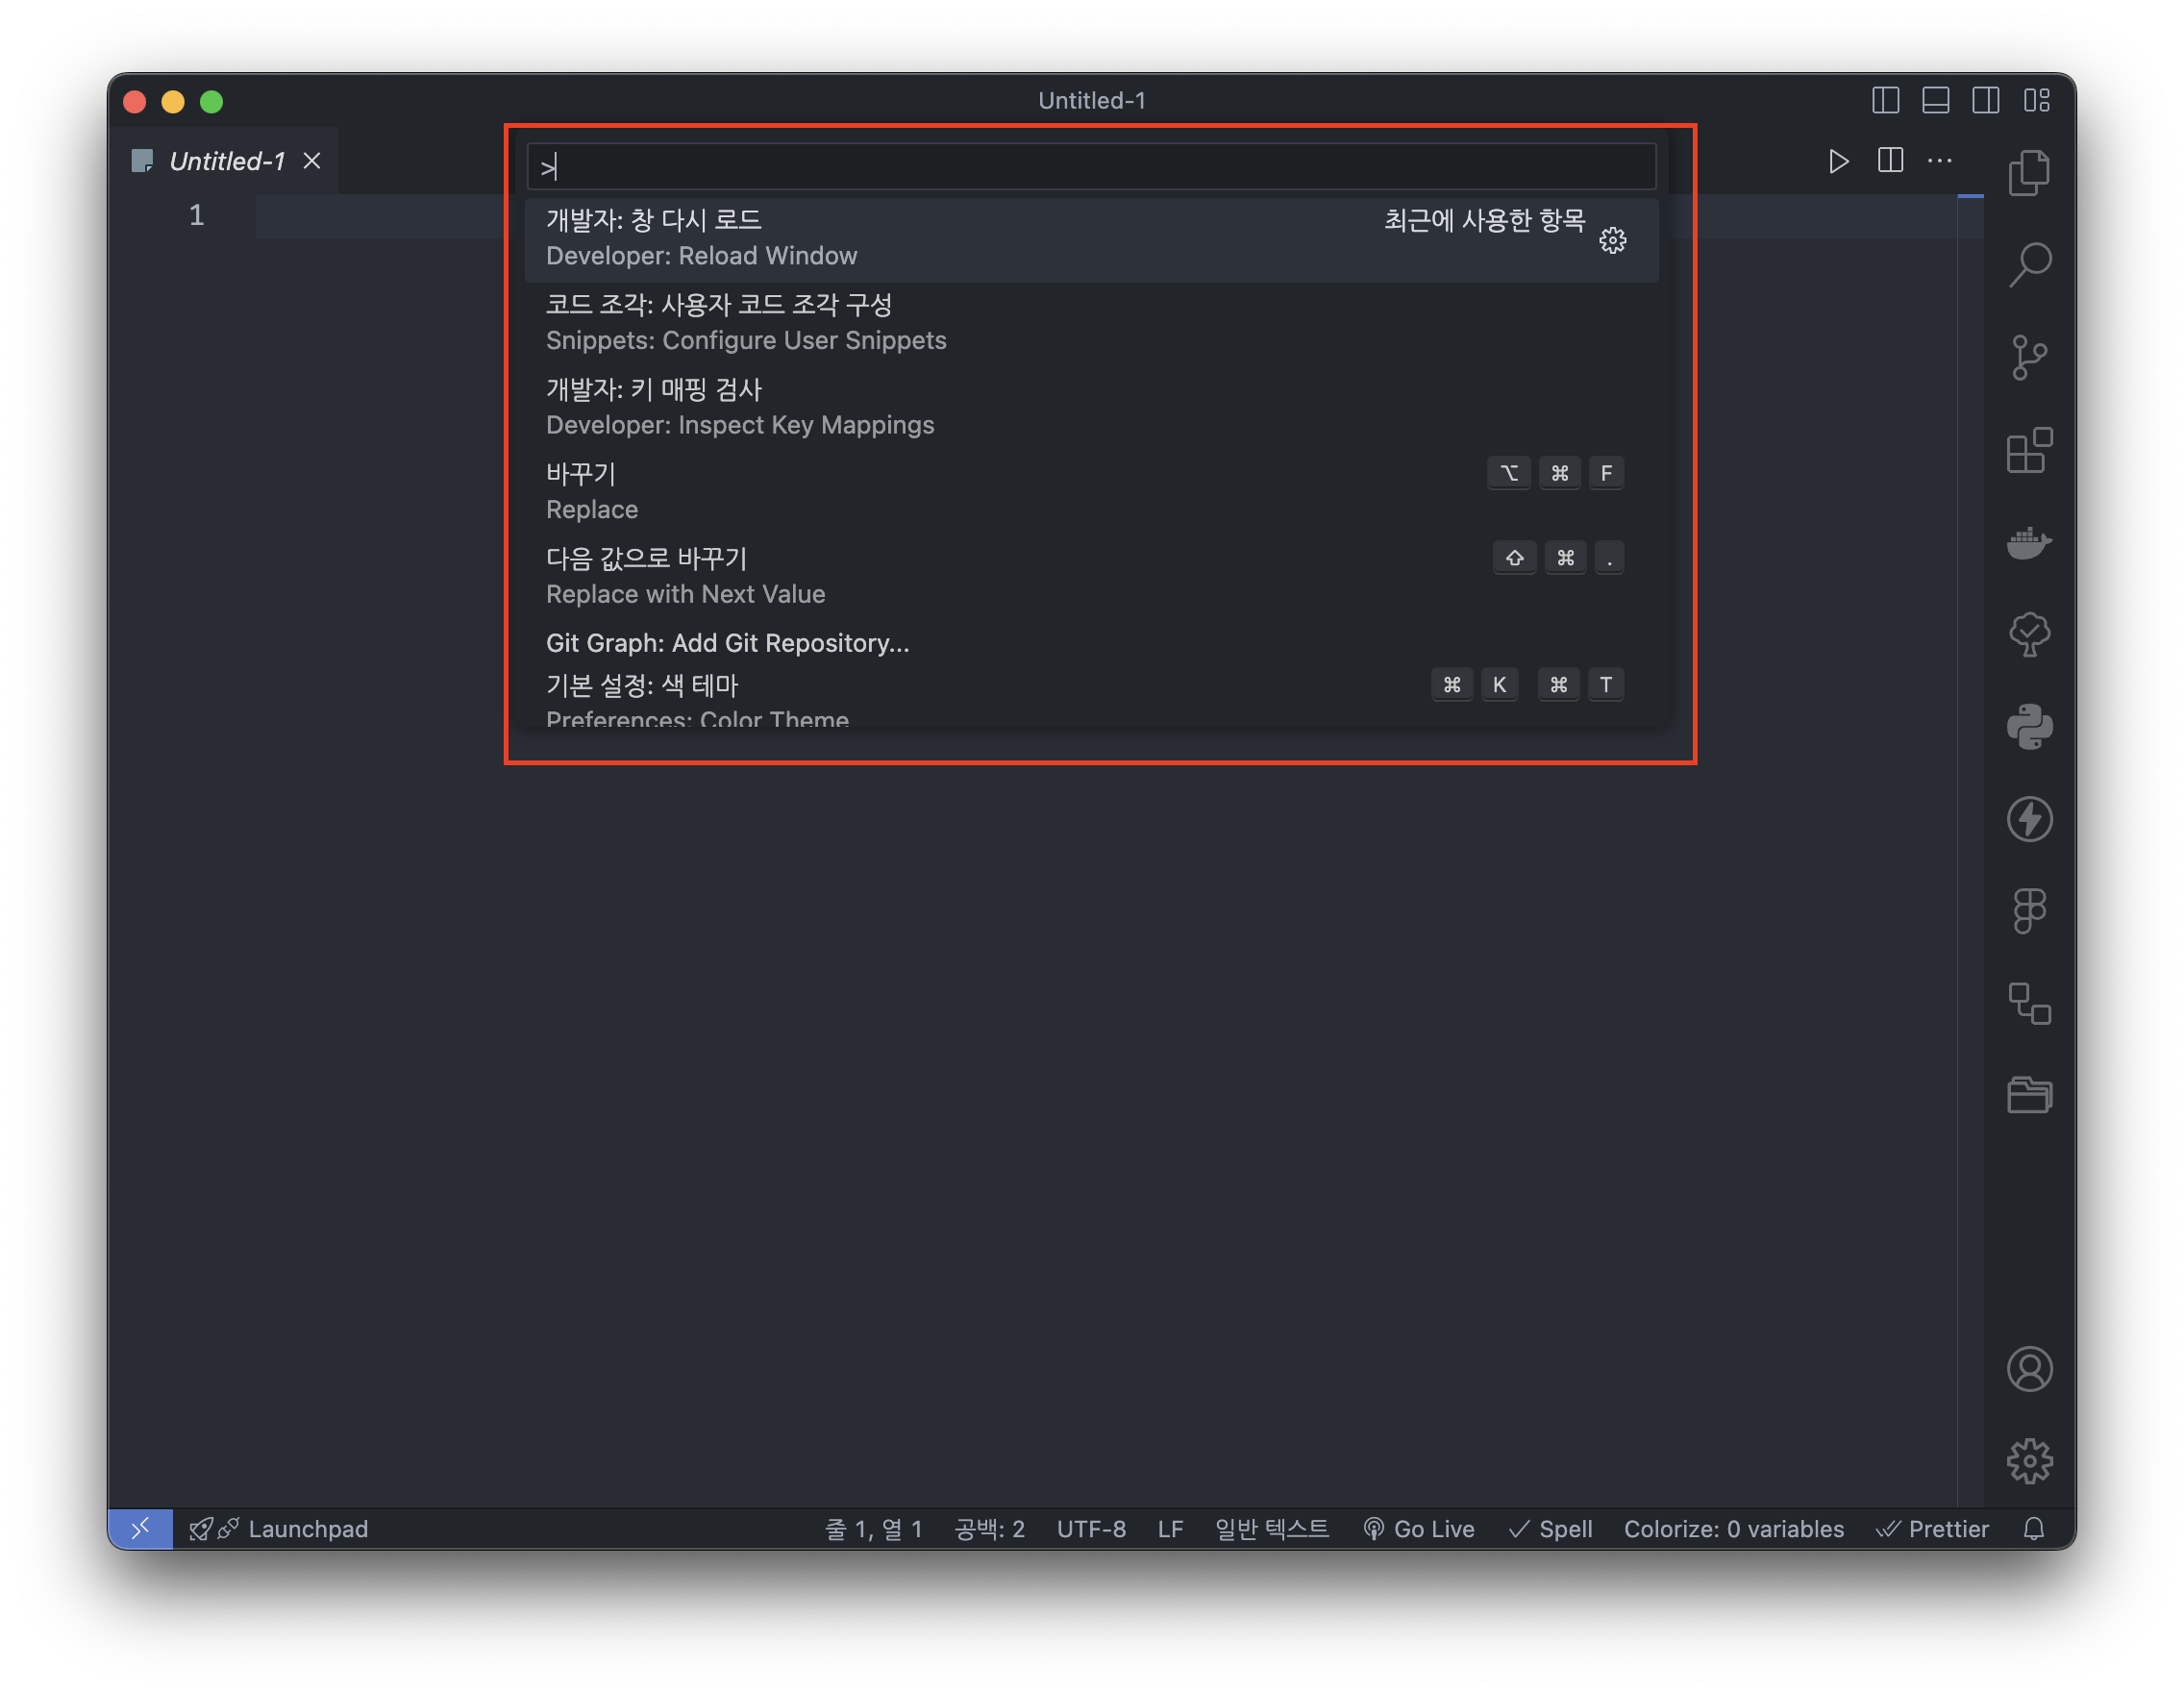Screen dimensions: 2184x1692
Task: Click the Run play button
Action: (1838, 161)
